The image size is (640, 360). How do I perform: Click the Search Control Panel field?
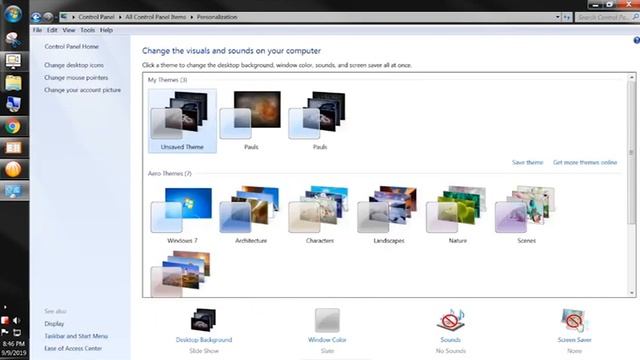(606, 17)
